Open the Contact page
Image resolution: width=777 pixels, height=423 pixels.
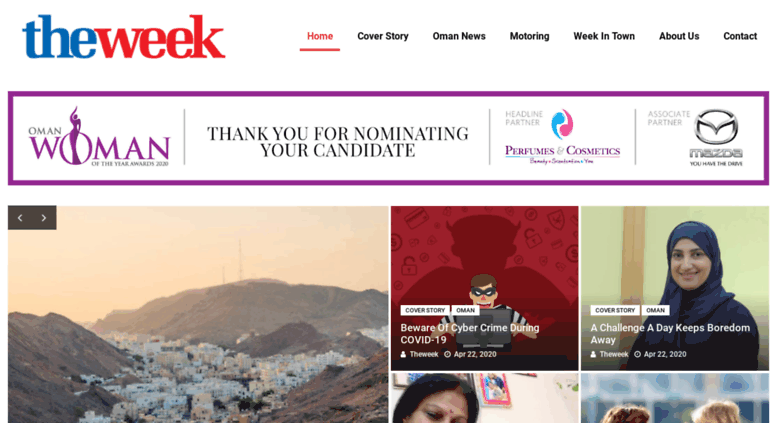pos(740,36)
